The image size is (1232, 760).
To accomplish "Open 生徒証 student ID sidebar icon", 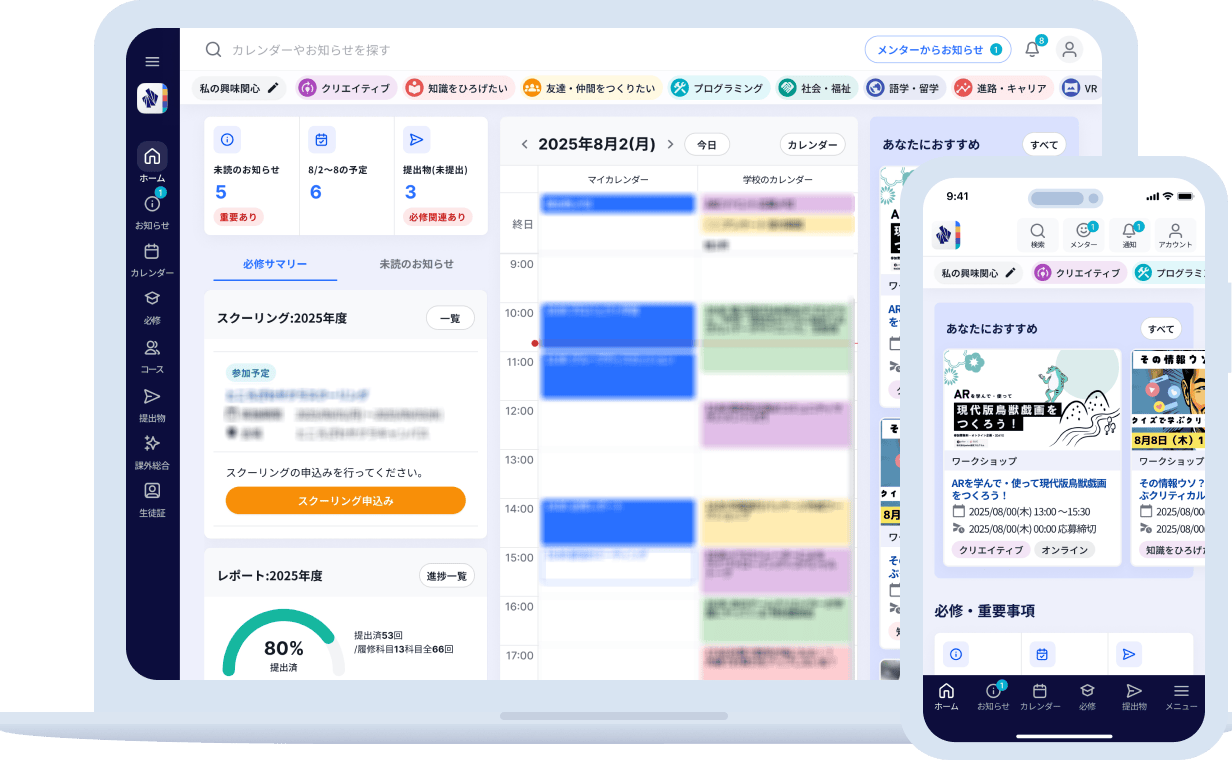I will pyautogui.click(x=152, y=498).
